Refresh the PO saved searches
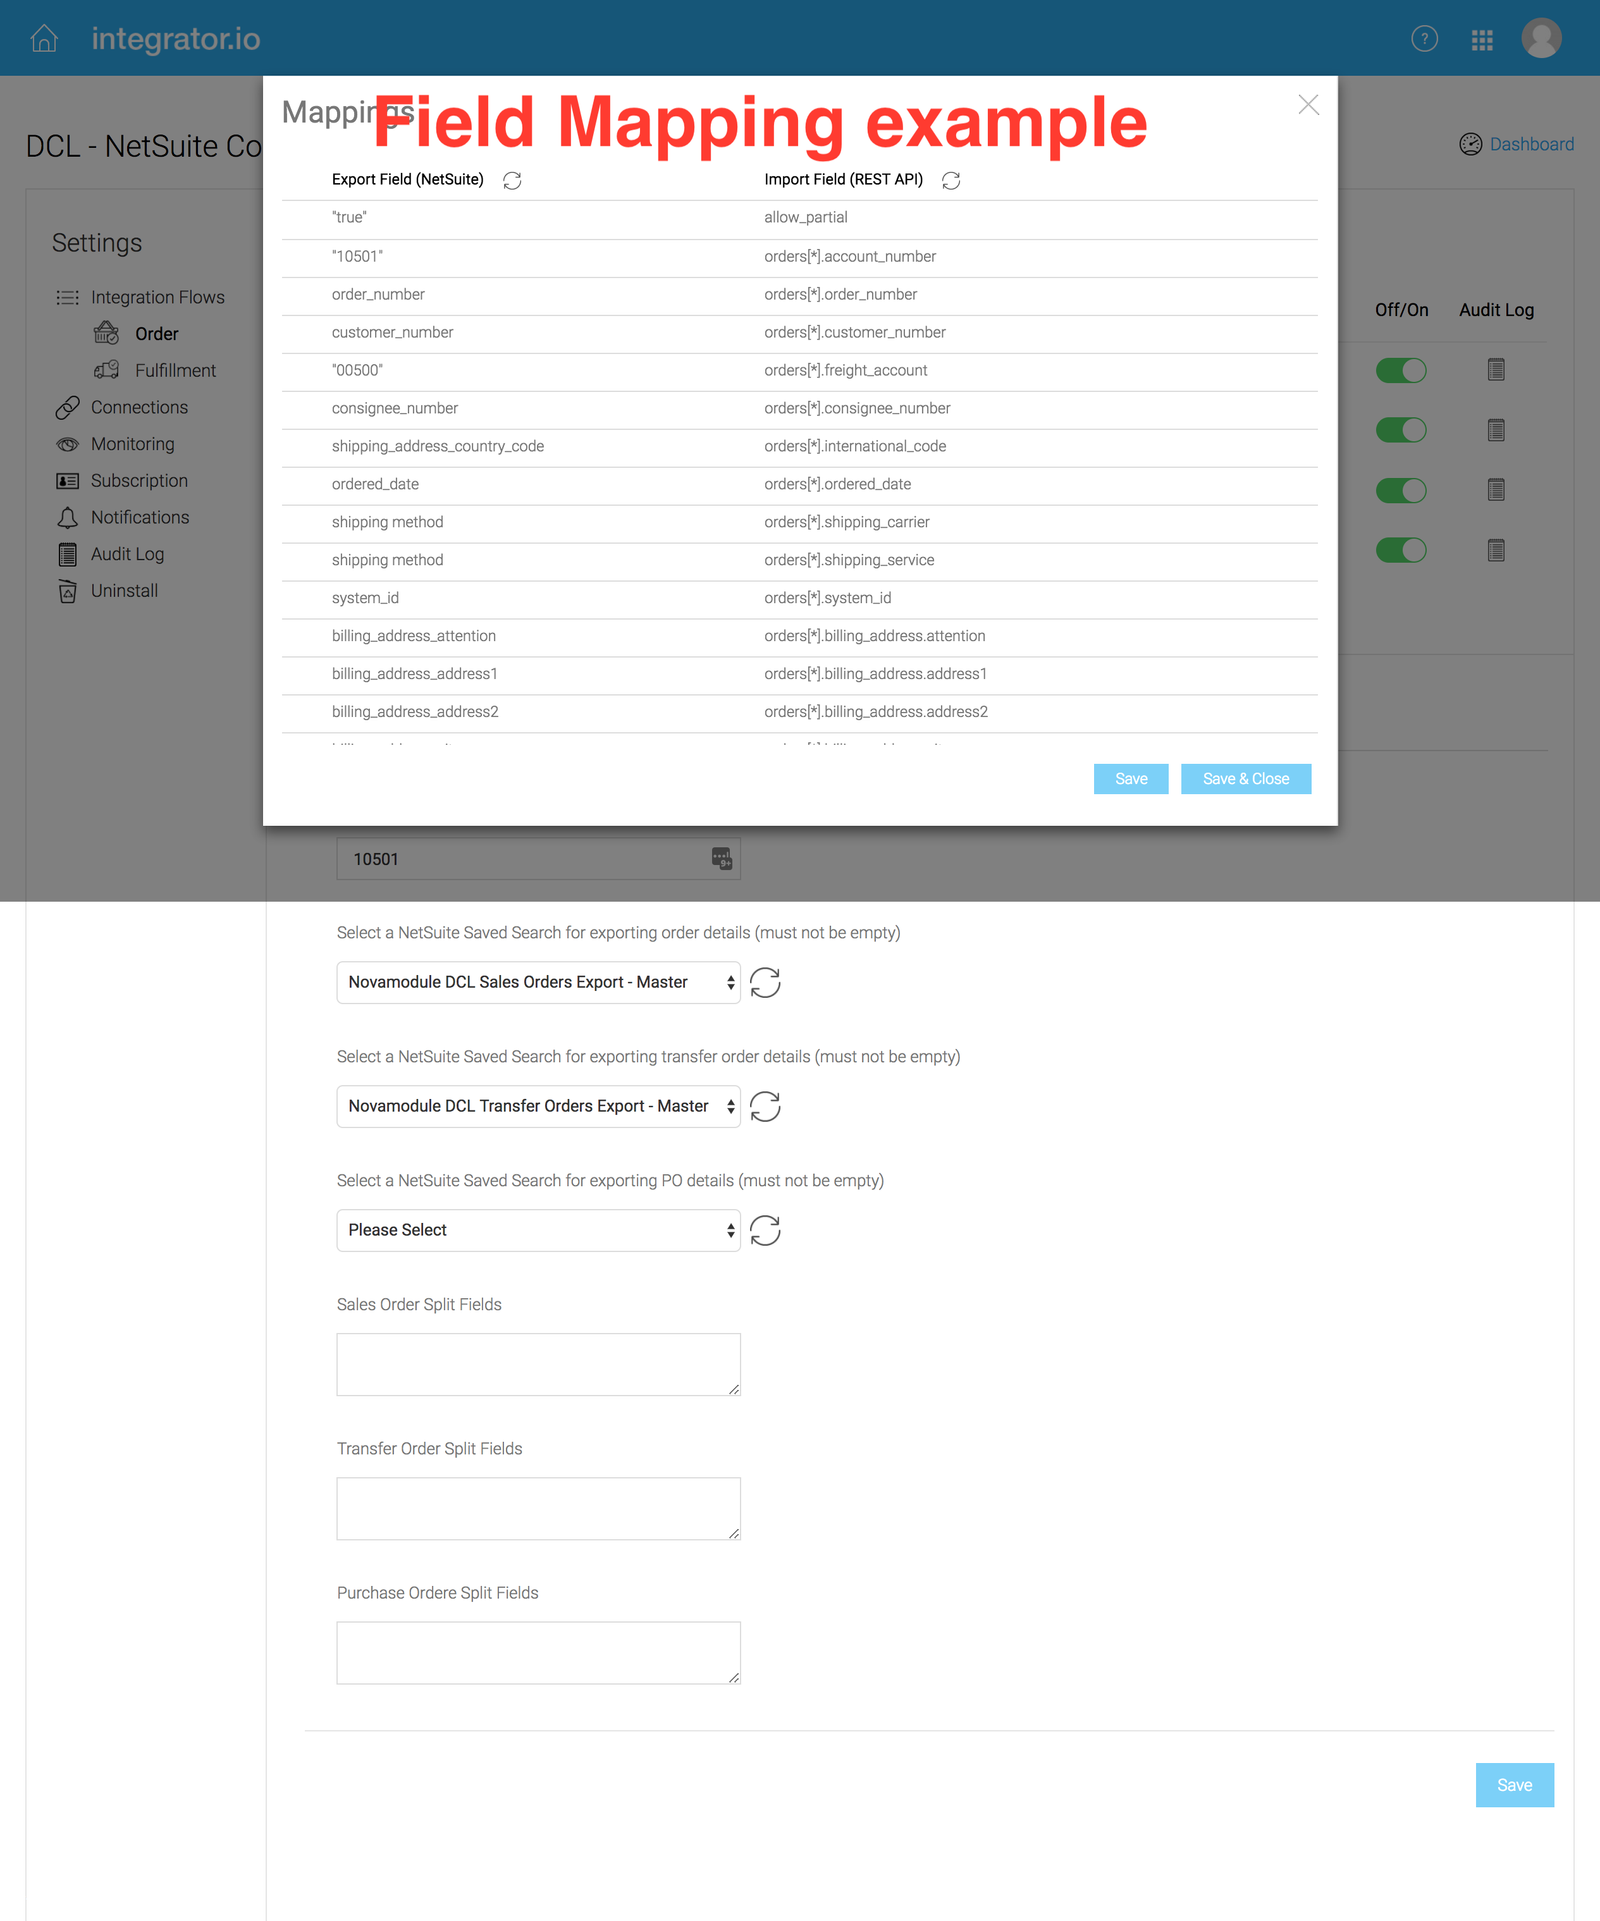The image size is (1600, 1921). pyautogui.click(x=765, y=1230)
